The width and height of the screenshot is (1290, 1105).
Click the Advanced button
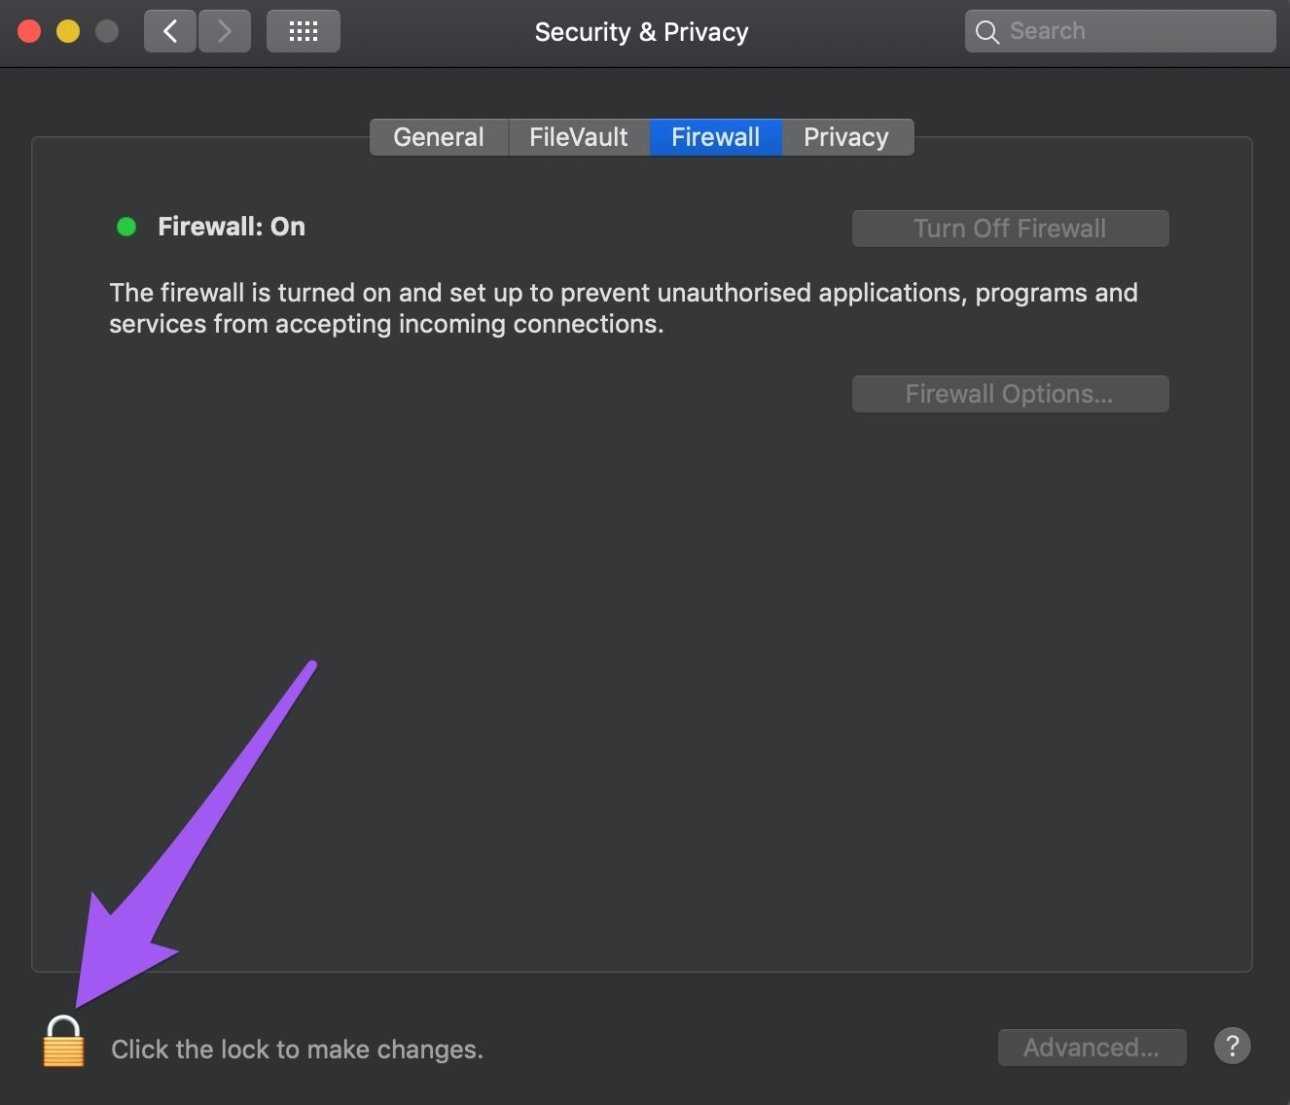pyautogui.click(x=1091, y=1047)
